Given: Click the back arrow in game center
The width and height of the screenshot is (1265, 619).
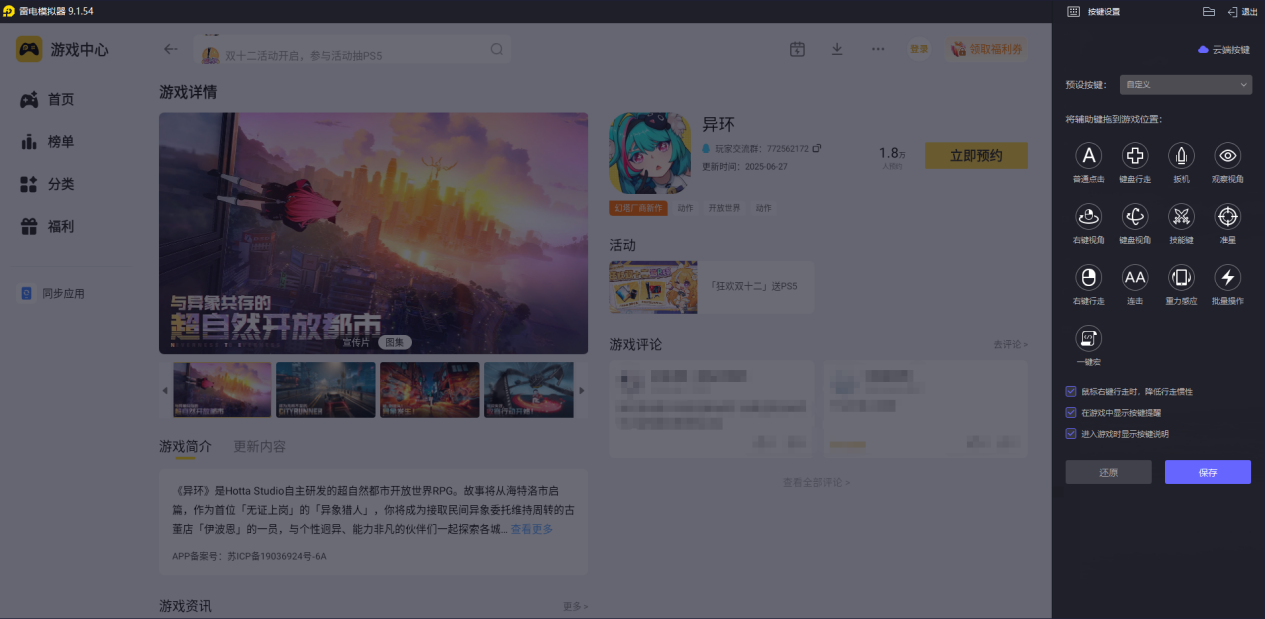Looking at the screenshot, I should (x=171, y=49).
